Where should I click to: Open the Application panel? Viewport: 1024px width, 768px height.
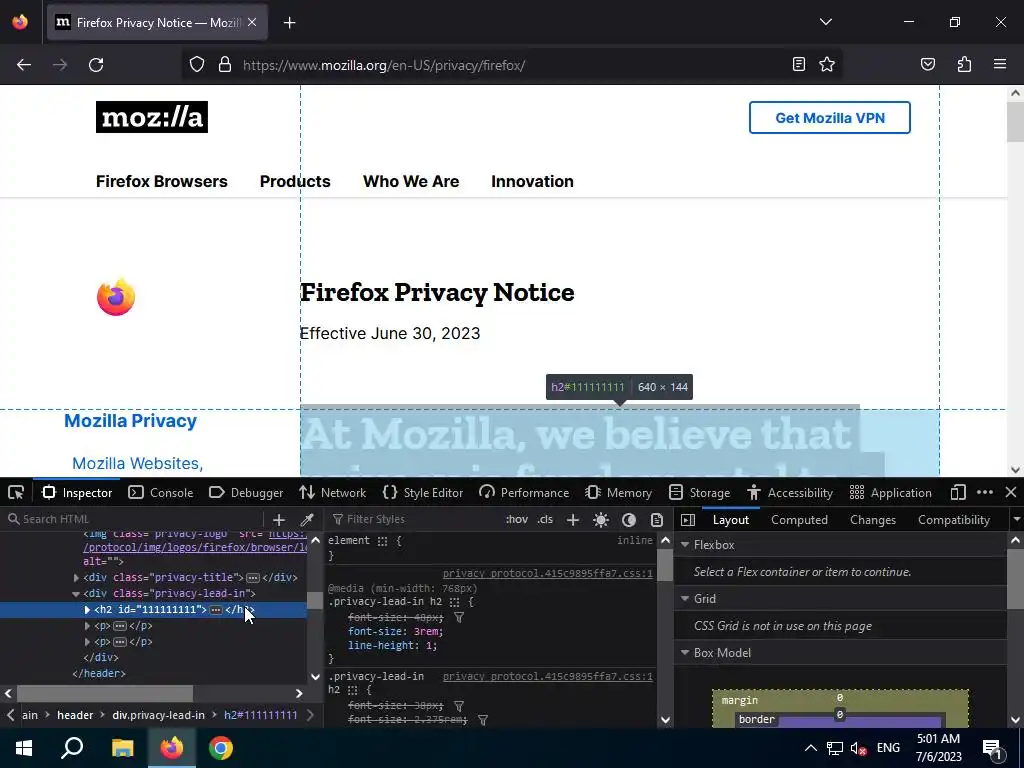tap(890, 492)
